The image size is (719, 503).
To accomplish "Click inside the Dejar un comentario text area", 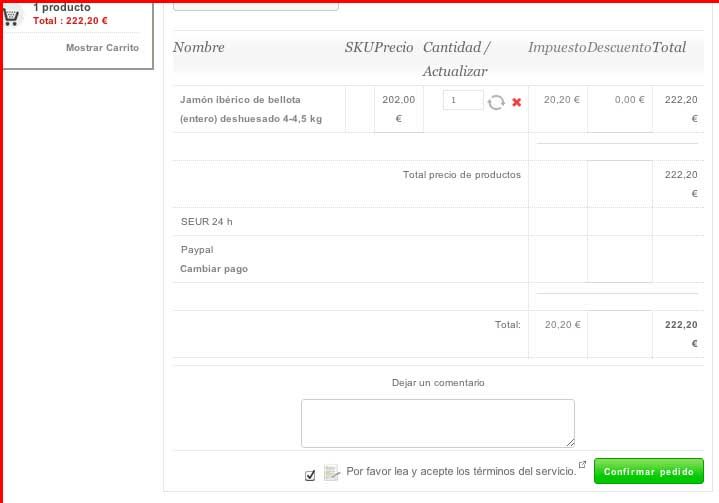I will pos(437,423).
